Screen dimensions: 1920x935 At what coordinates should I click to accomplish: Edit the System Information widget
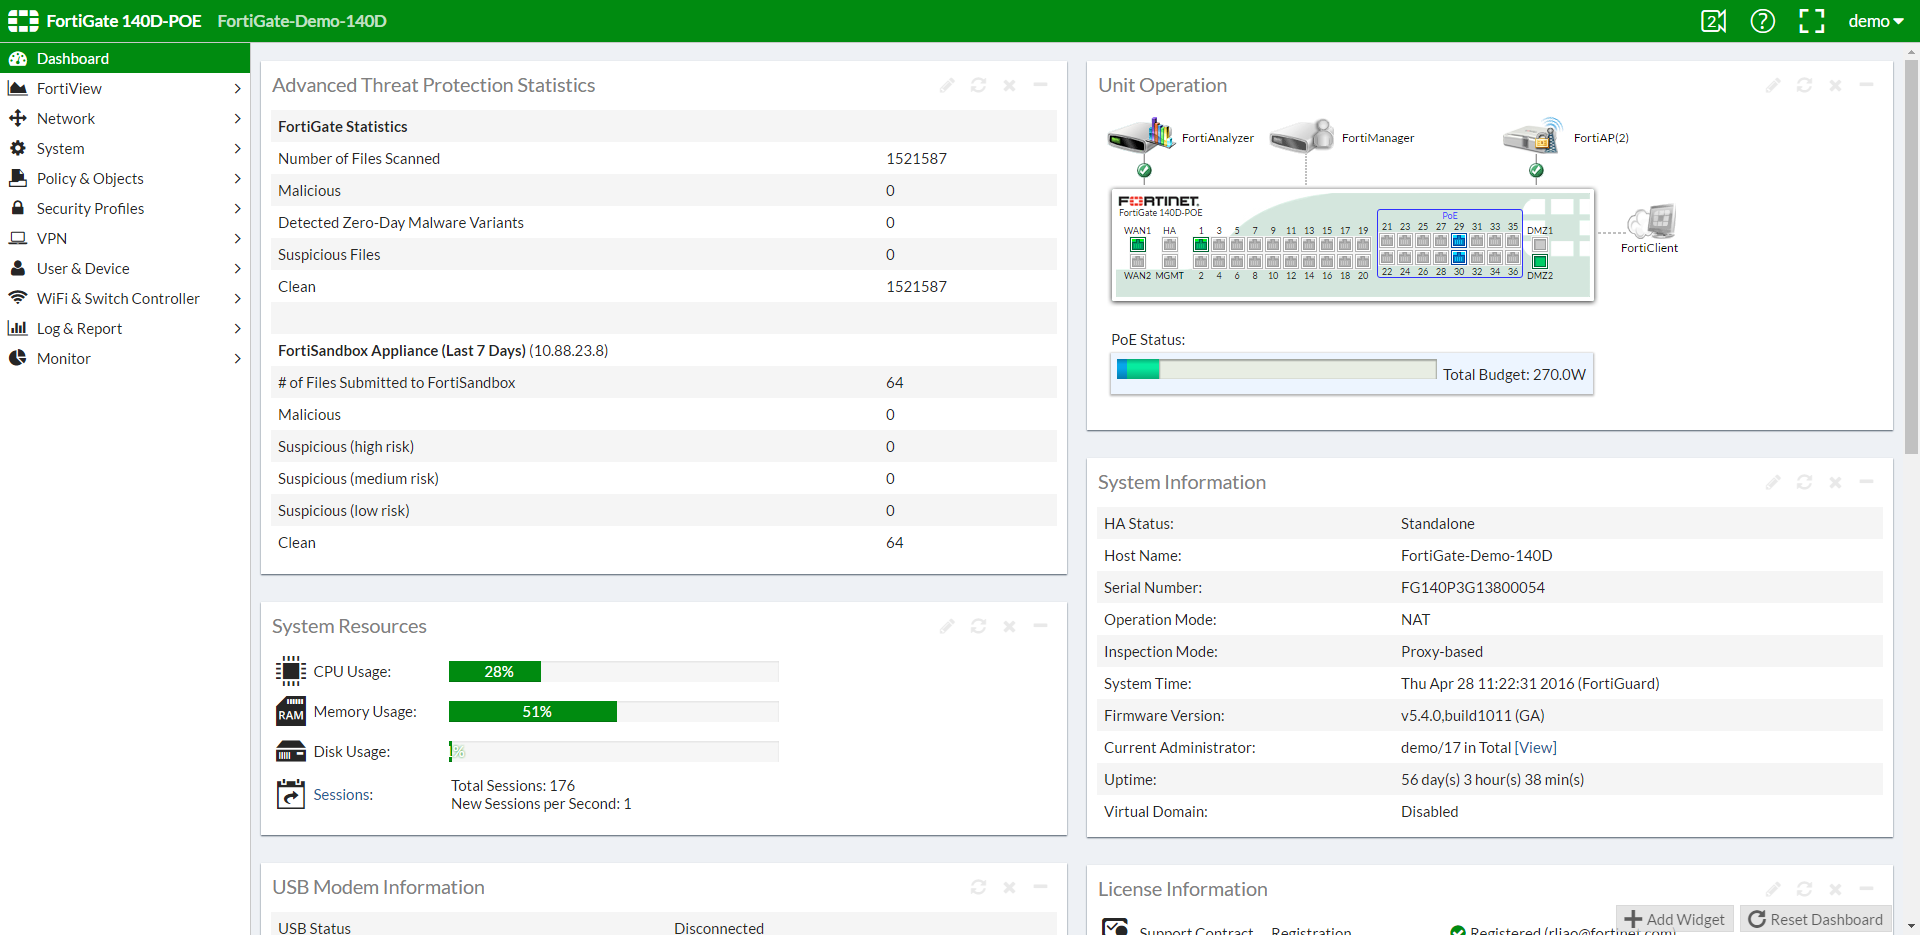point(1773,482)
